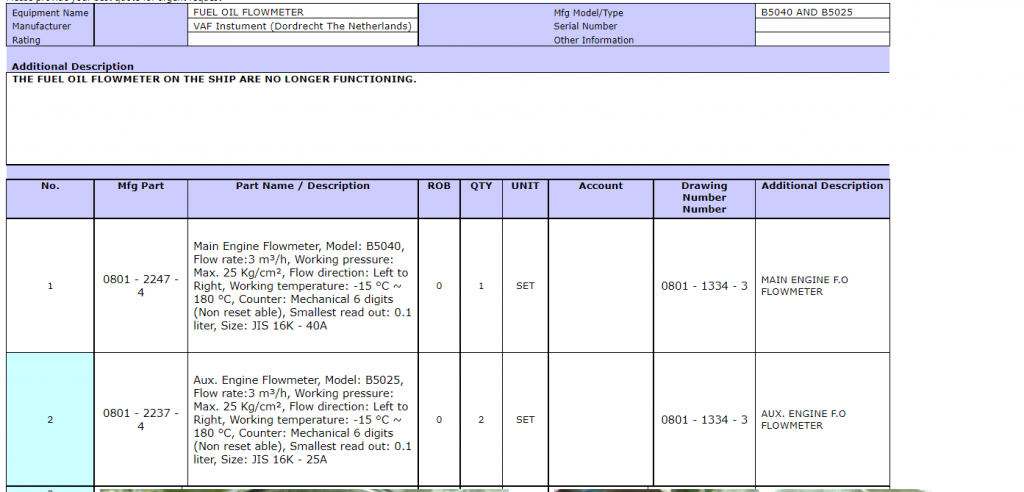Click the 'MAIN ENGINE F.O FLOWMETER' additional description cell
This screenshot has width=1024, height=492.
click(x=821, y=286)
